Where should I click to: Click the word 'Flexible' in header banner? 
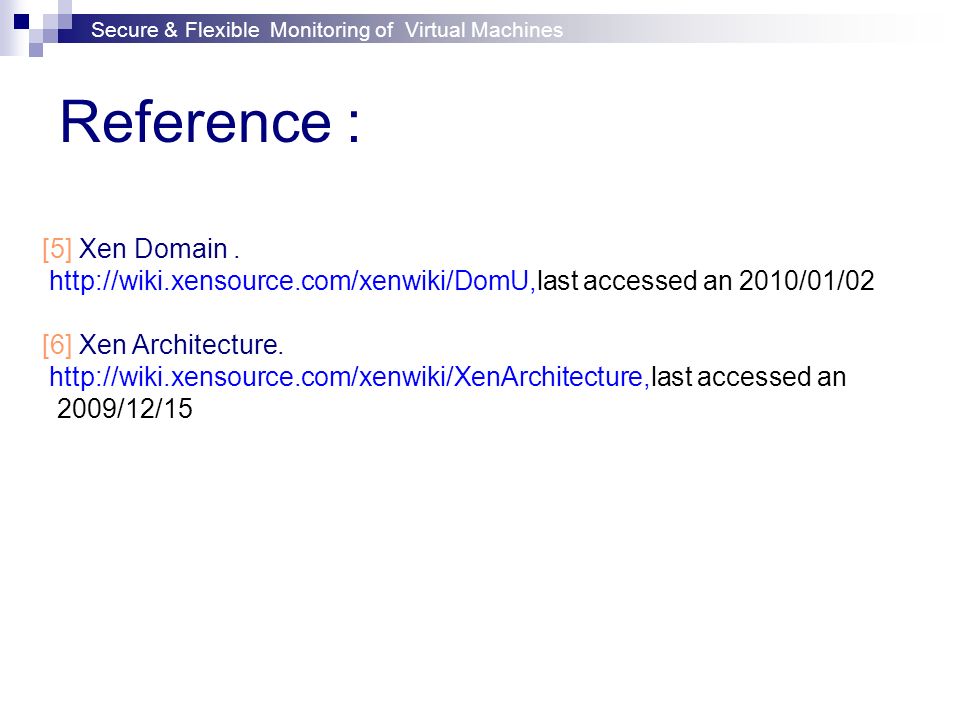click(222, 29)
